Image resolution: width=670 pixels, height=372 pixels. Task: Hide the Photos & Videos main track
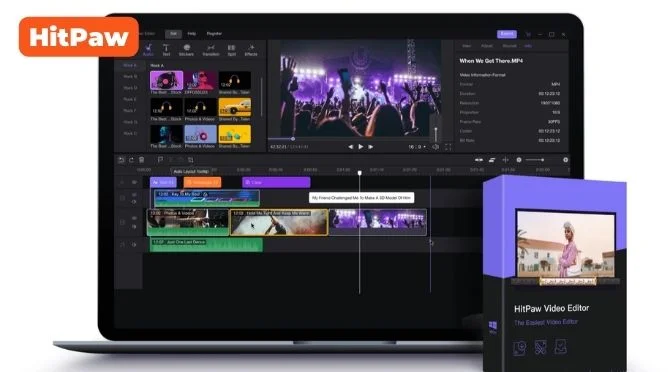pyautogui.click(x=134, y=218)
